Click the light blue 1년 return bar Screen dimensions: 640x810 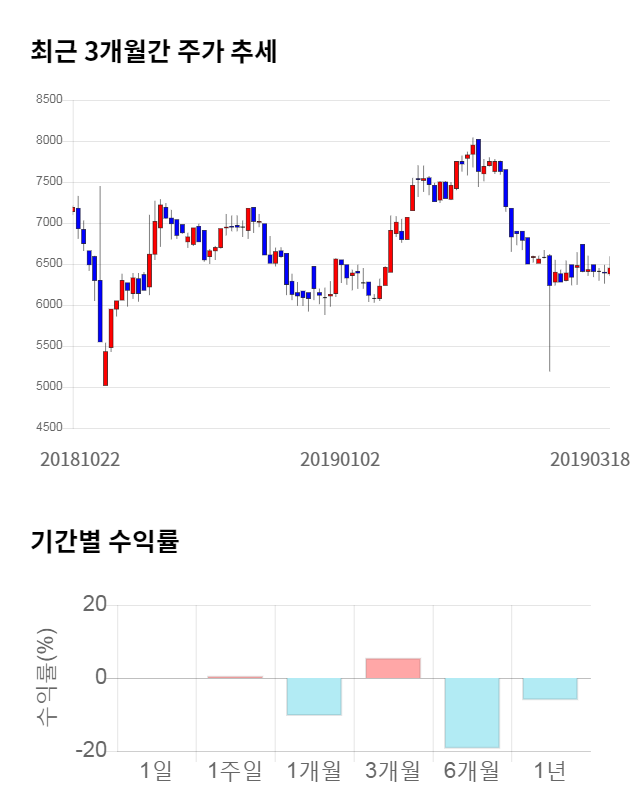point(550,688)
